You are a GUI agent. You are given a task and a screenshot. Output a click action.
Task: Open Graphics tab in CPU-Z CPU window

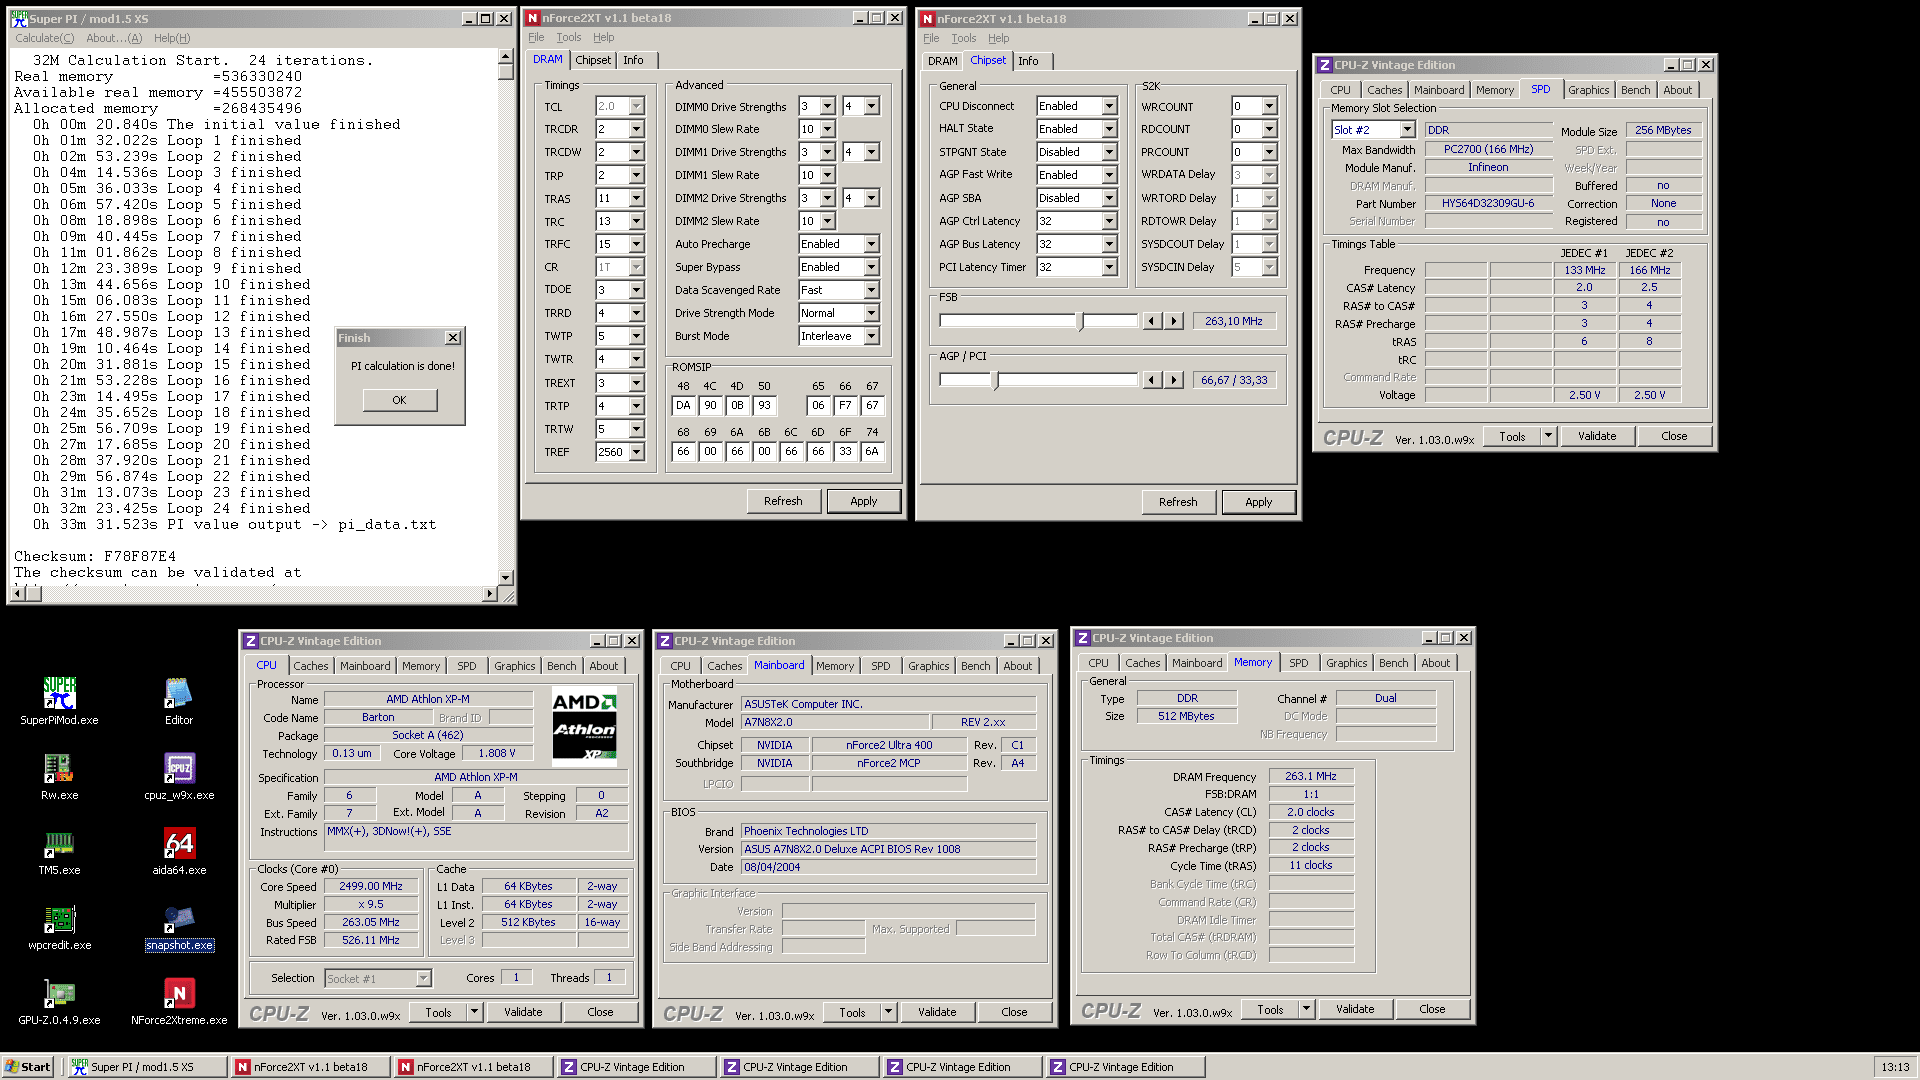click(x=514, y=666)
